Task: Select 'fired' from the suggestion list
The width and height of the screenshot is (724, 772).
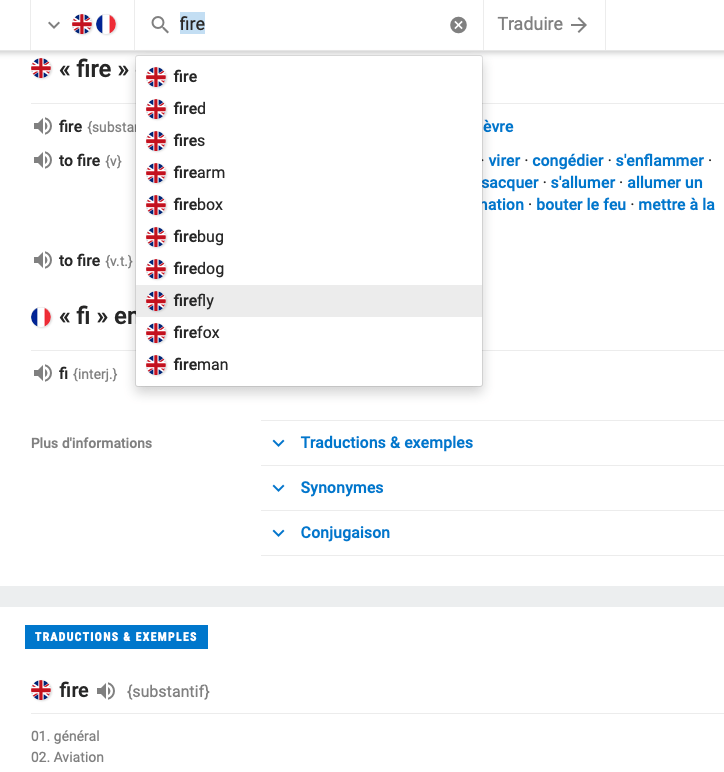Action: point(189,109)
